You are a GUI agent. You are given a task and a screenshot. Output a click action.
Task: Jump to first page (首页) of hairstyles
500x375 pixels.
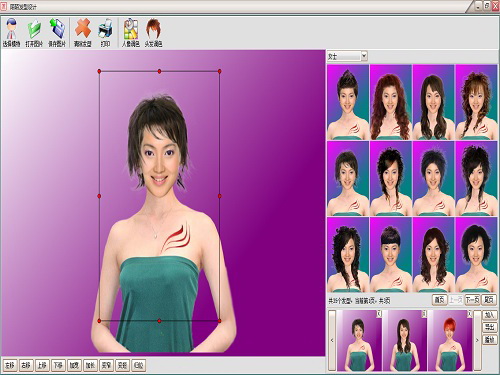[x=439, y=300]
